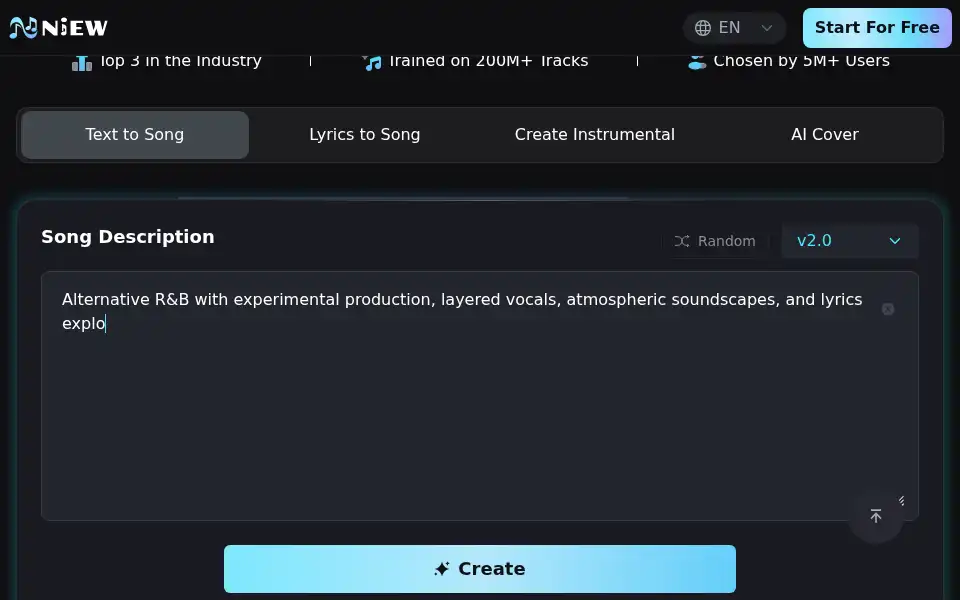Open the EN language dropdown
Screen dimensions: 960x600
pos(734,28)
